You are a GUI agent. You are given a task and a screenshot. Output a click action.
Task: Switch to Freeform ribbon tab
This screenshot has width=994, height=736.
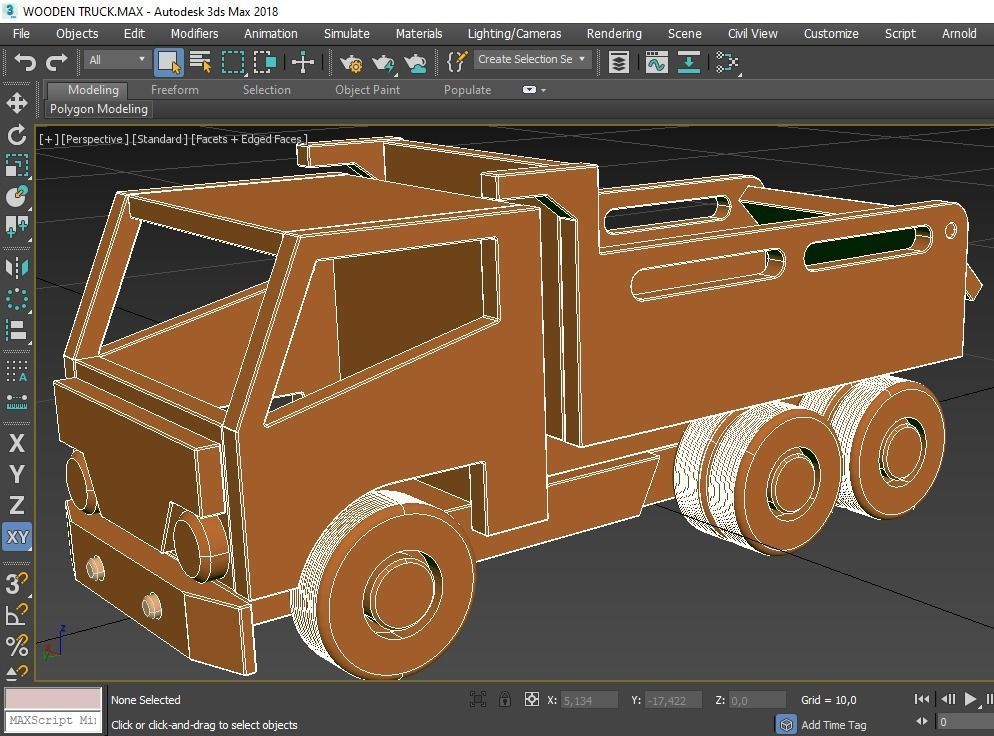click(174, 90)
